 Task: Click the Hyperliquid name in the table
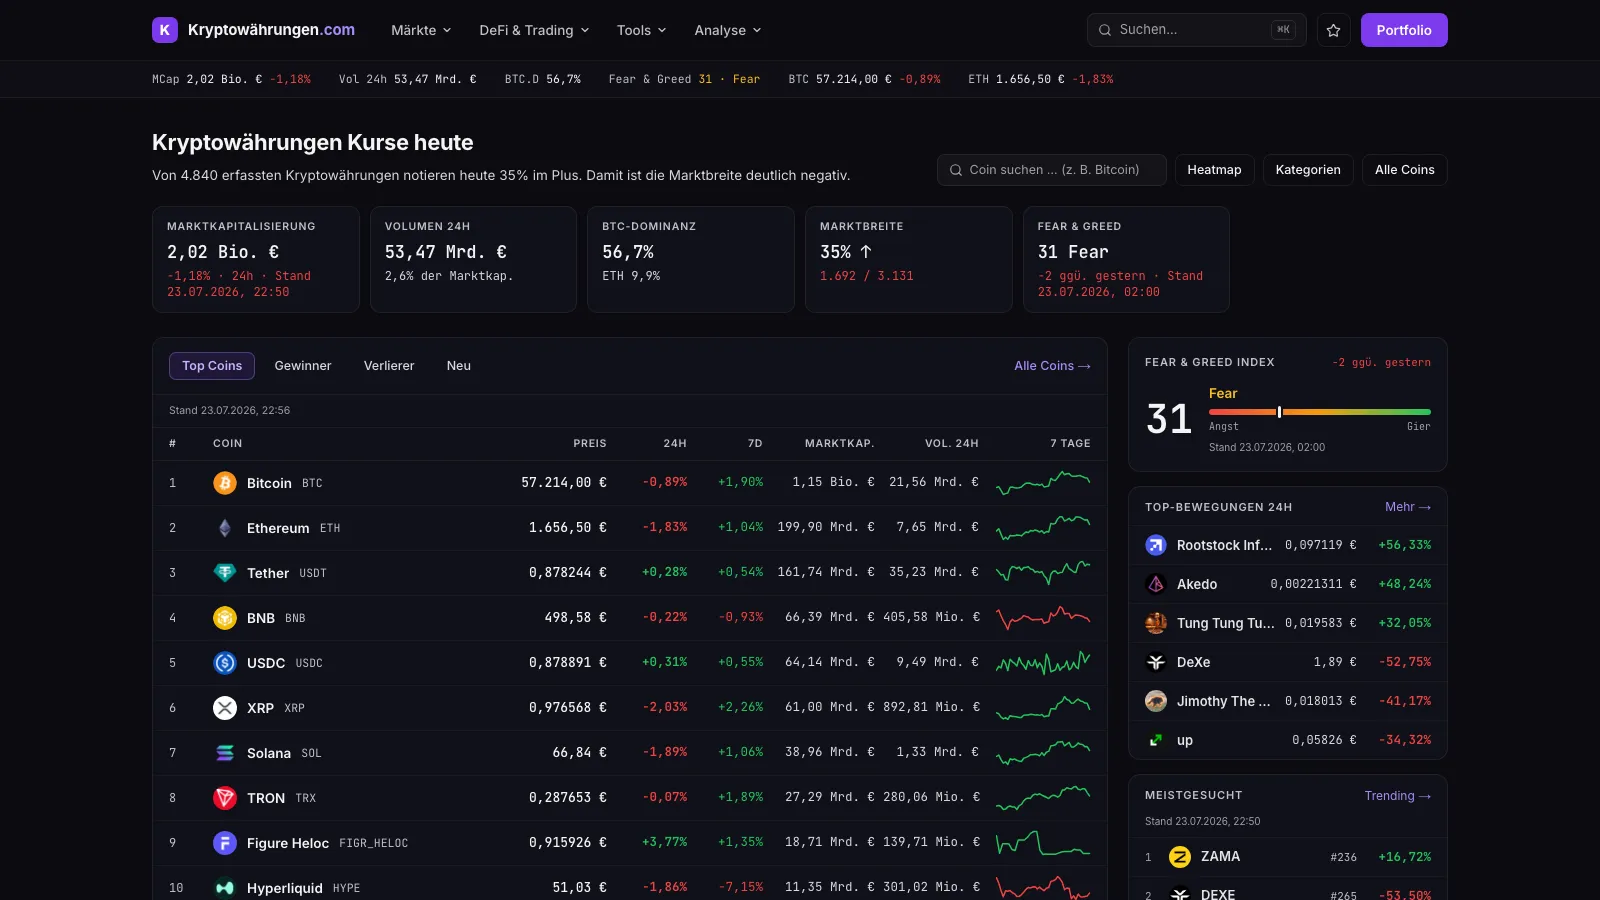(285, 888)
